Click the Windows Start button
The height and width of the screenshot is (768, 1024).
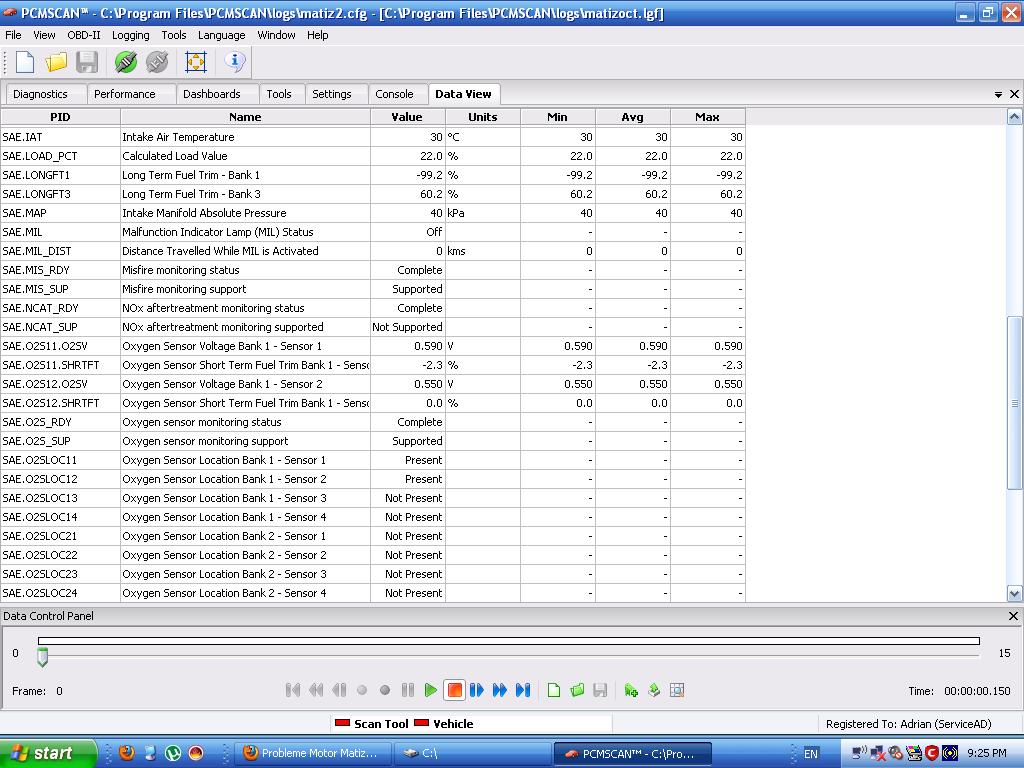click(48, 753)
